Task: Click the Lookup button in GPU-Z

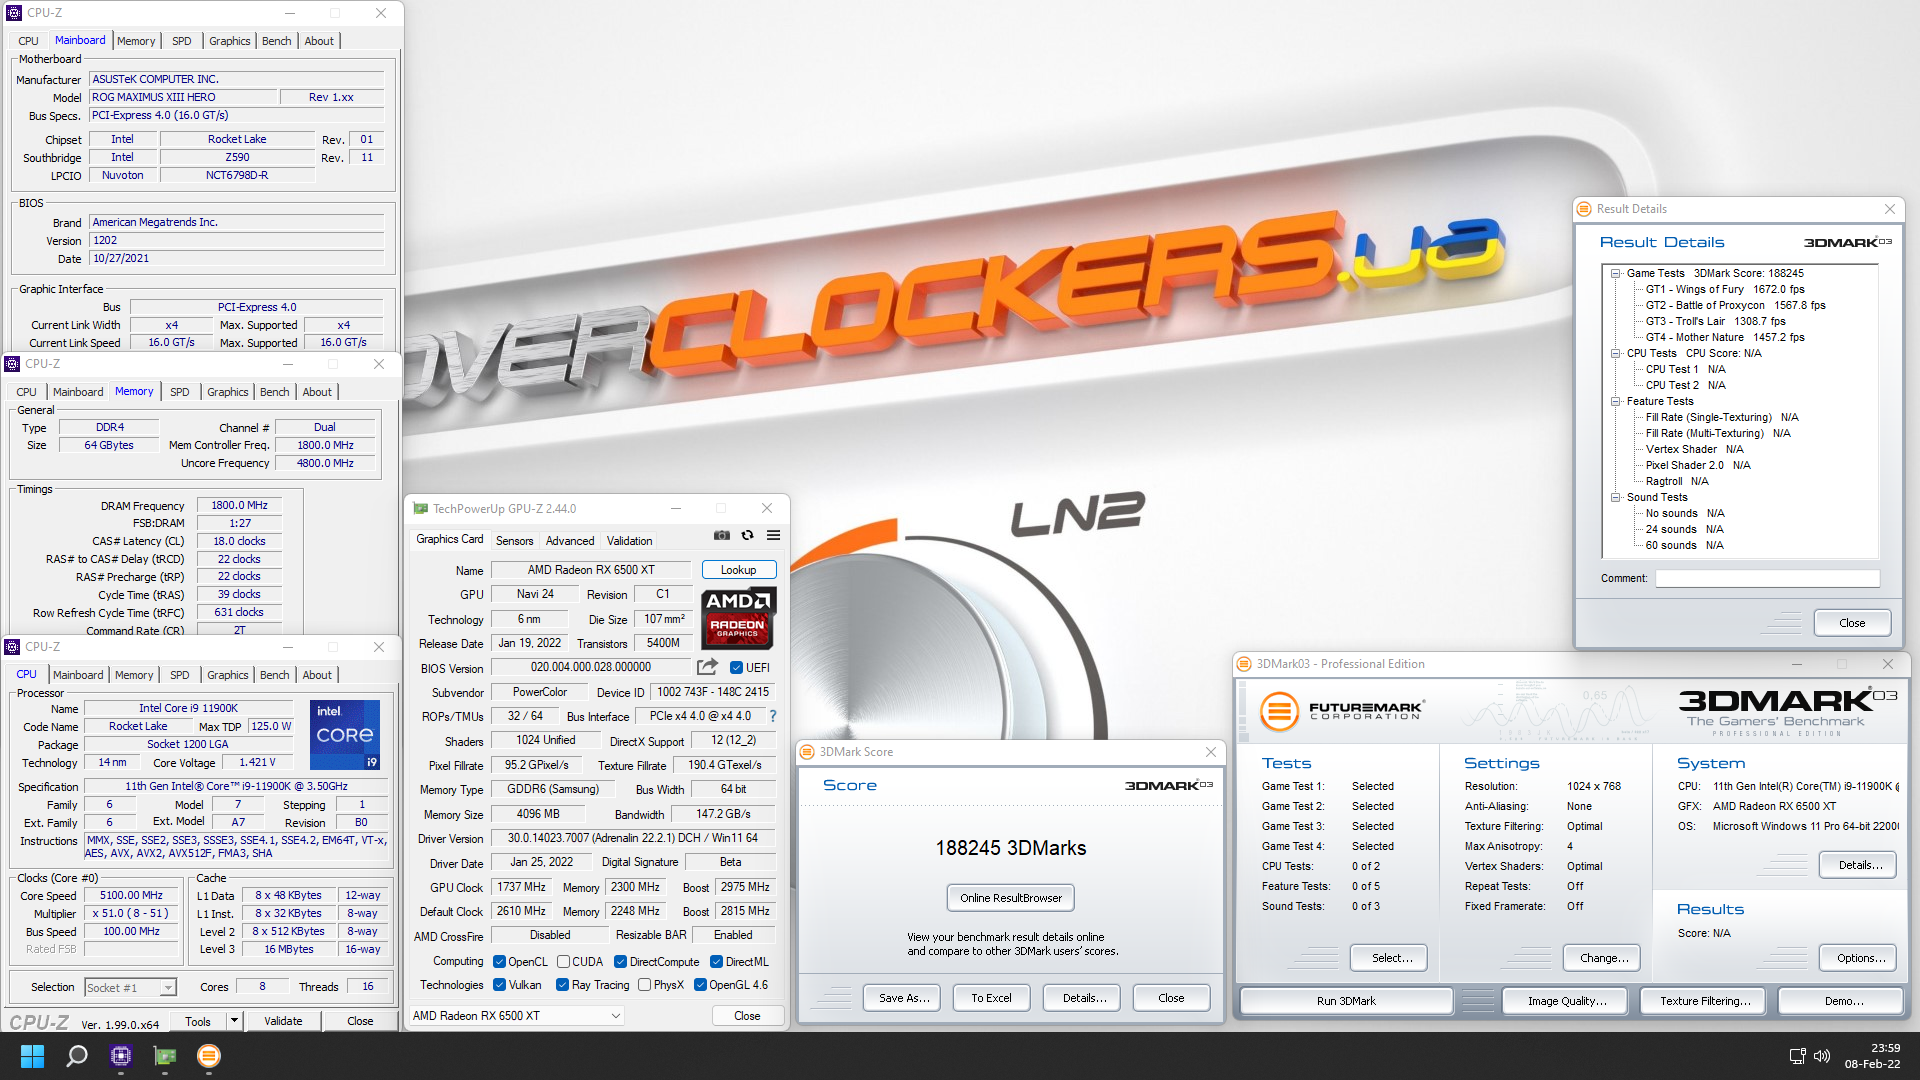Action: (x=739, y=570)
